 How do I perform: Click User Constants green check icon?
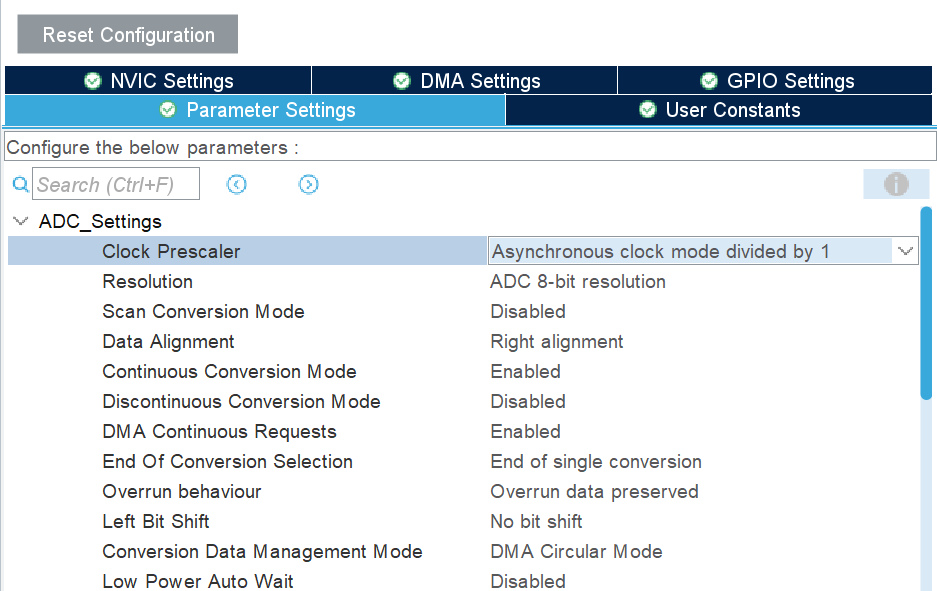pos(648,110)
